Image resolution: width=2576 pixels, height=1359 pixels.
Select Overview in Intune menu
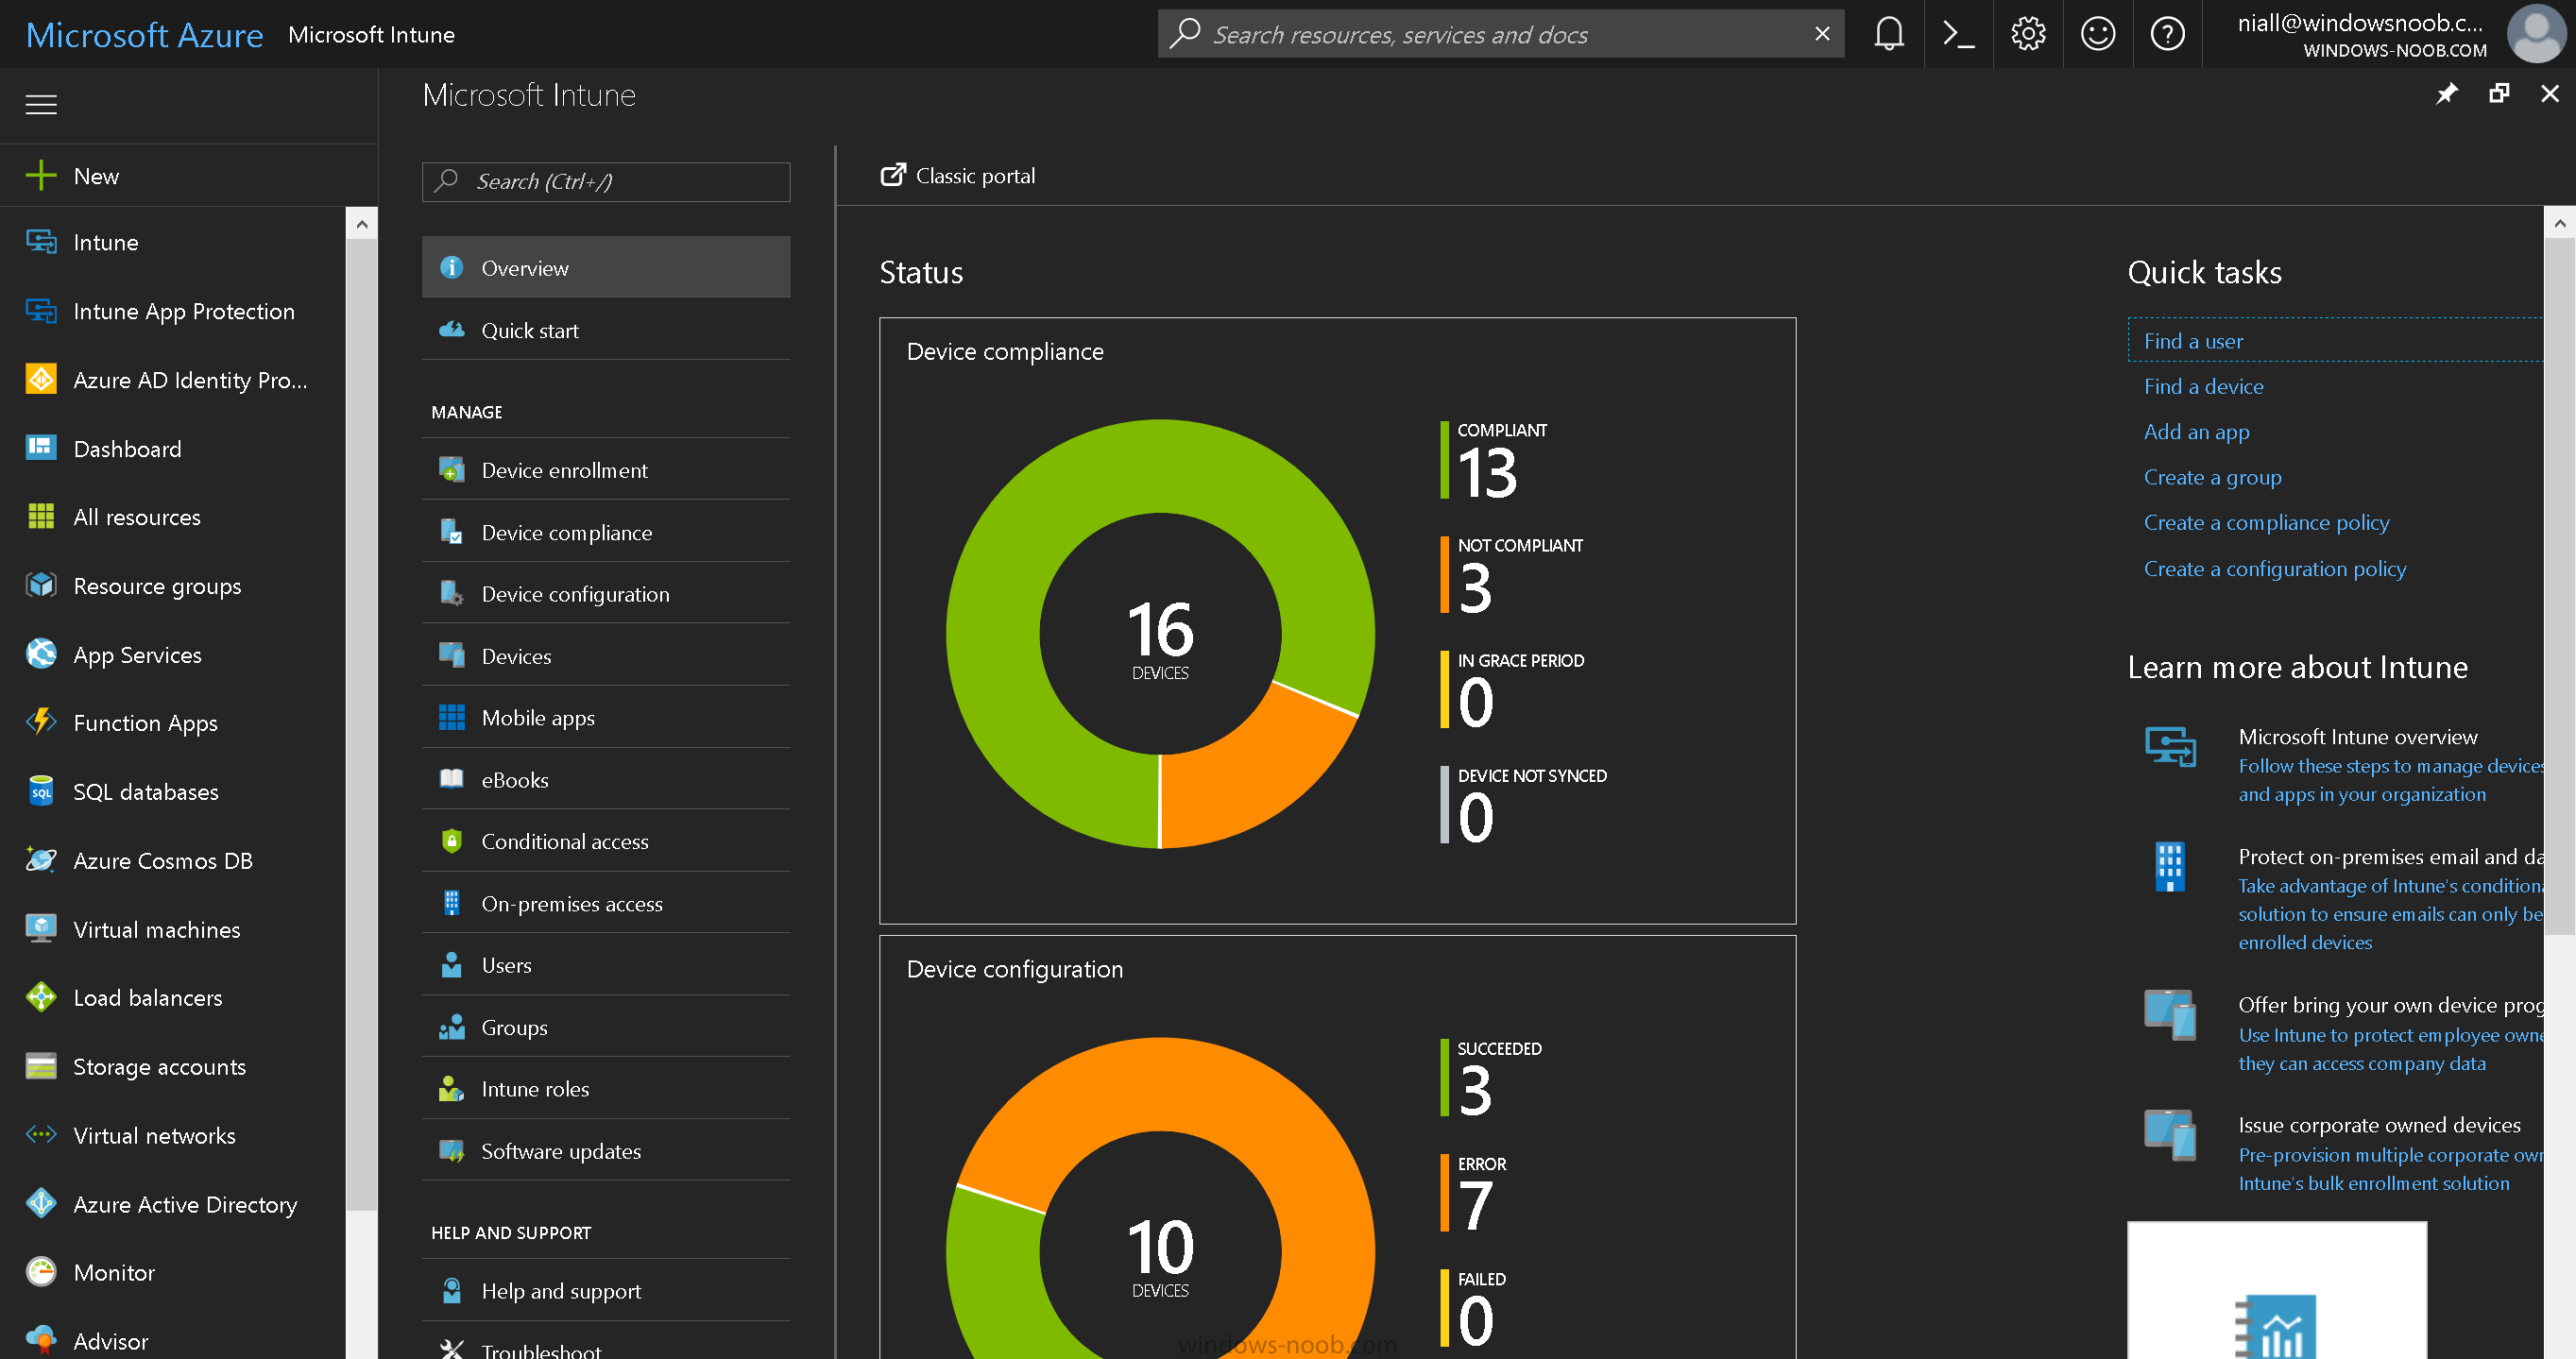pos(606,267)
